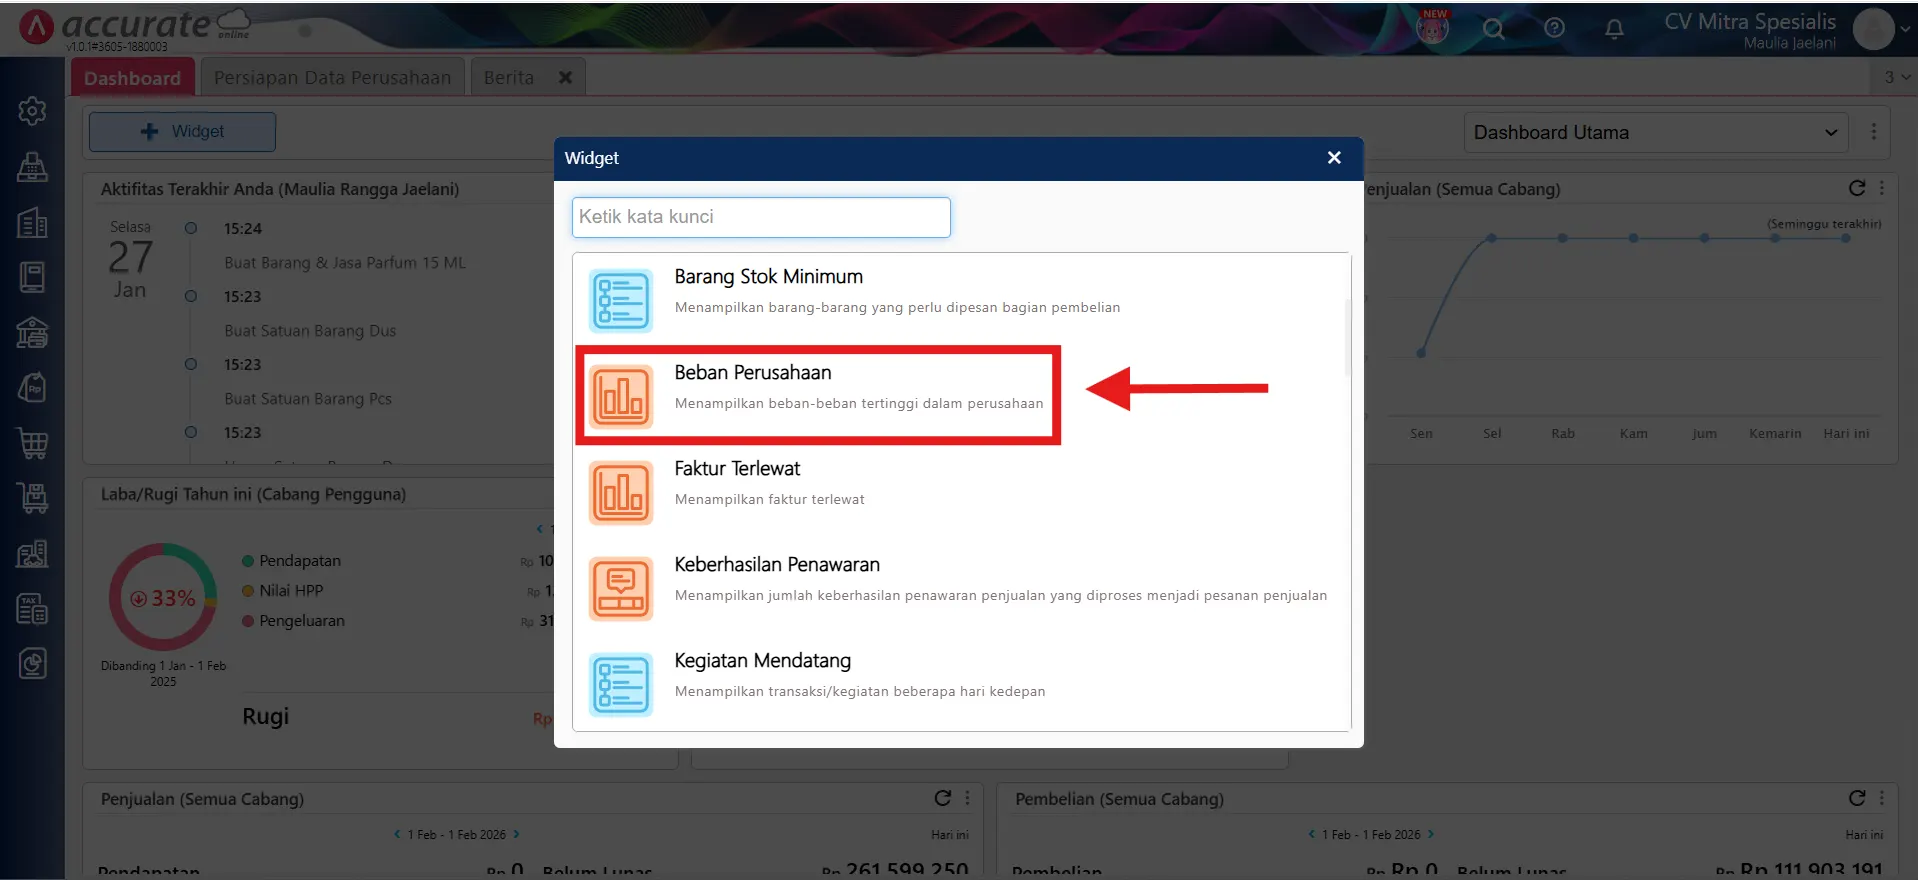
Task: Click the Accurate Online logo
Action: (135, 28)
